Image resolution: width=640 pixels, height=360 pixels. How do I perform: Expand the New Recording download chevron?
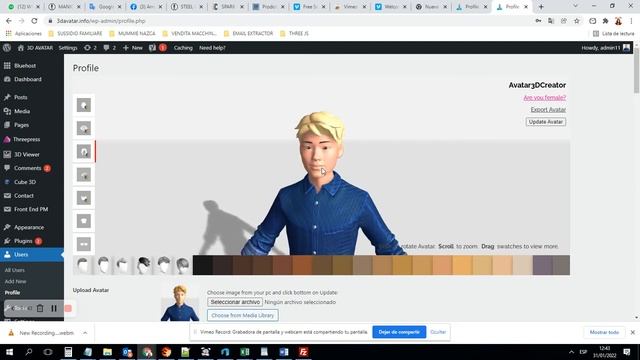coord(85,333)
